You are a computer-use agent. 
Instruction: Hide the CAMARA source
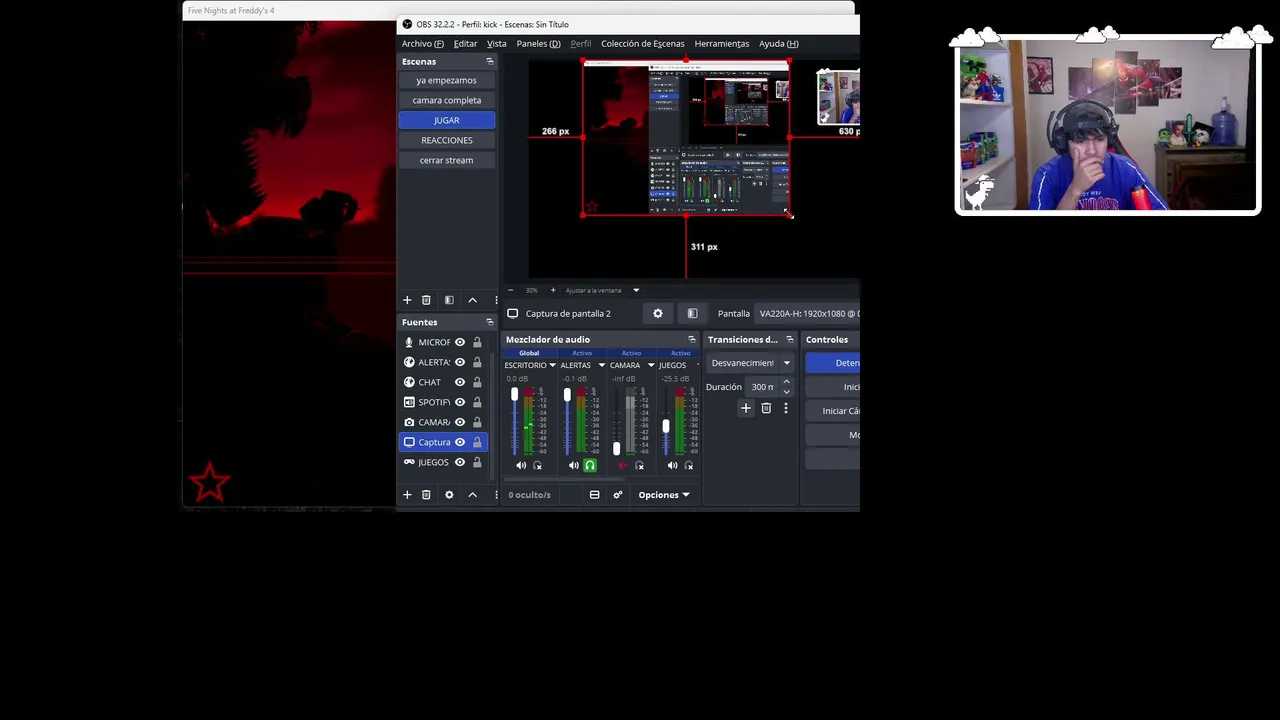tap(460, 422)
